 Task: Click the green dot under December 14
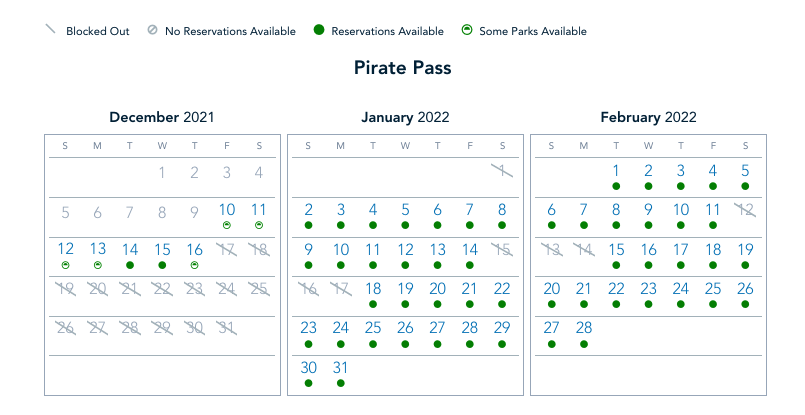click(130, 265)
